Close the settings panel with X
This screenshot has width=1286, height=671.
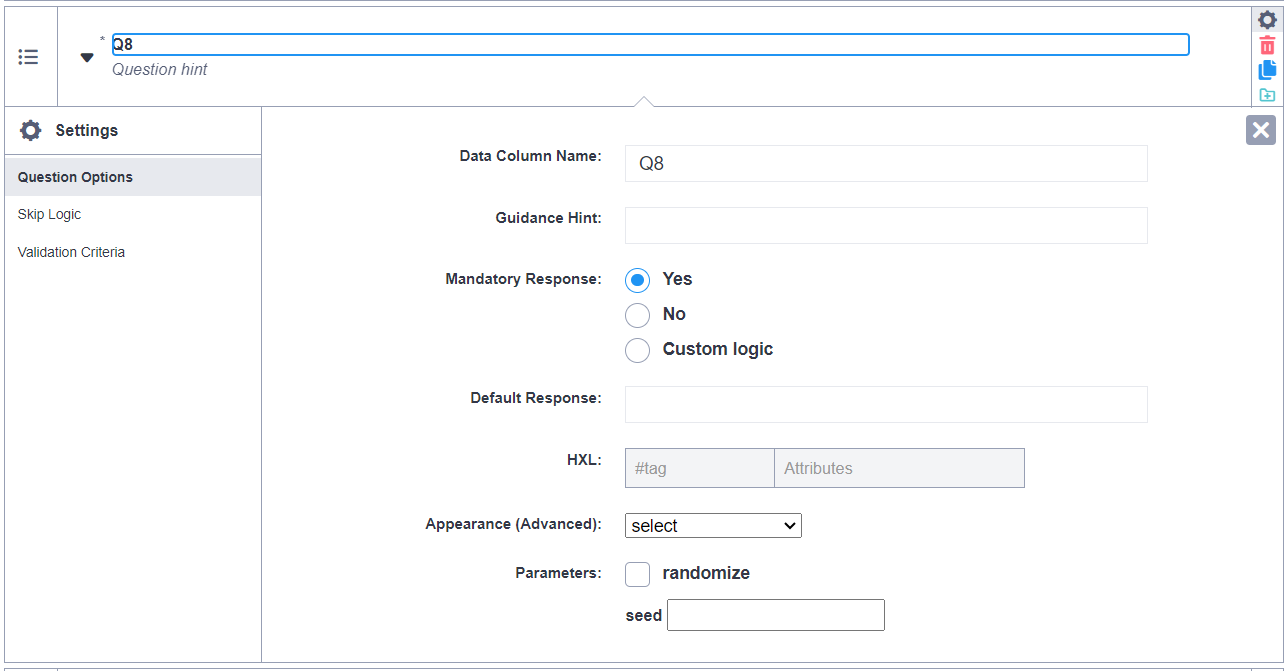click(1261, 130)
